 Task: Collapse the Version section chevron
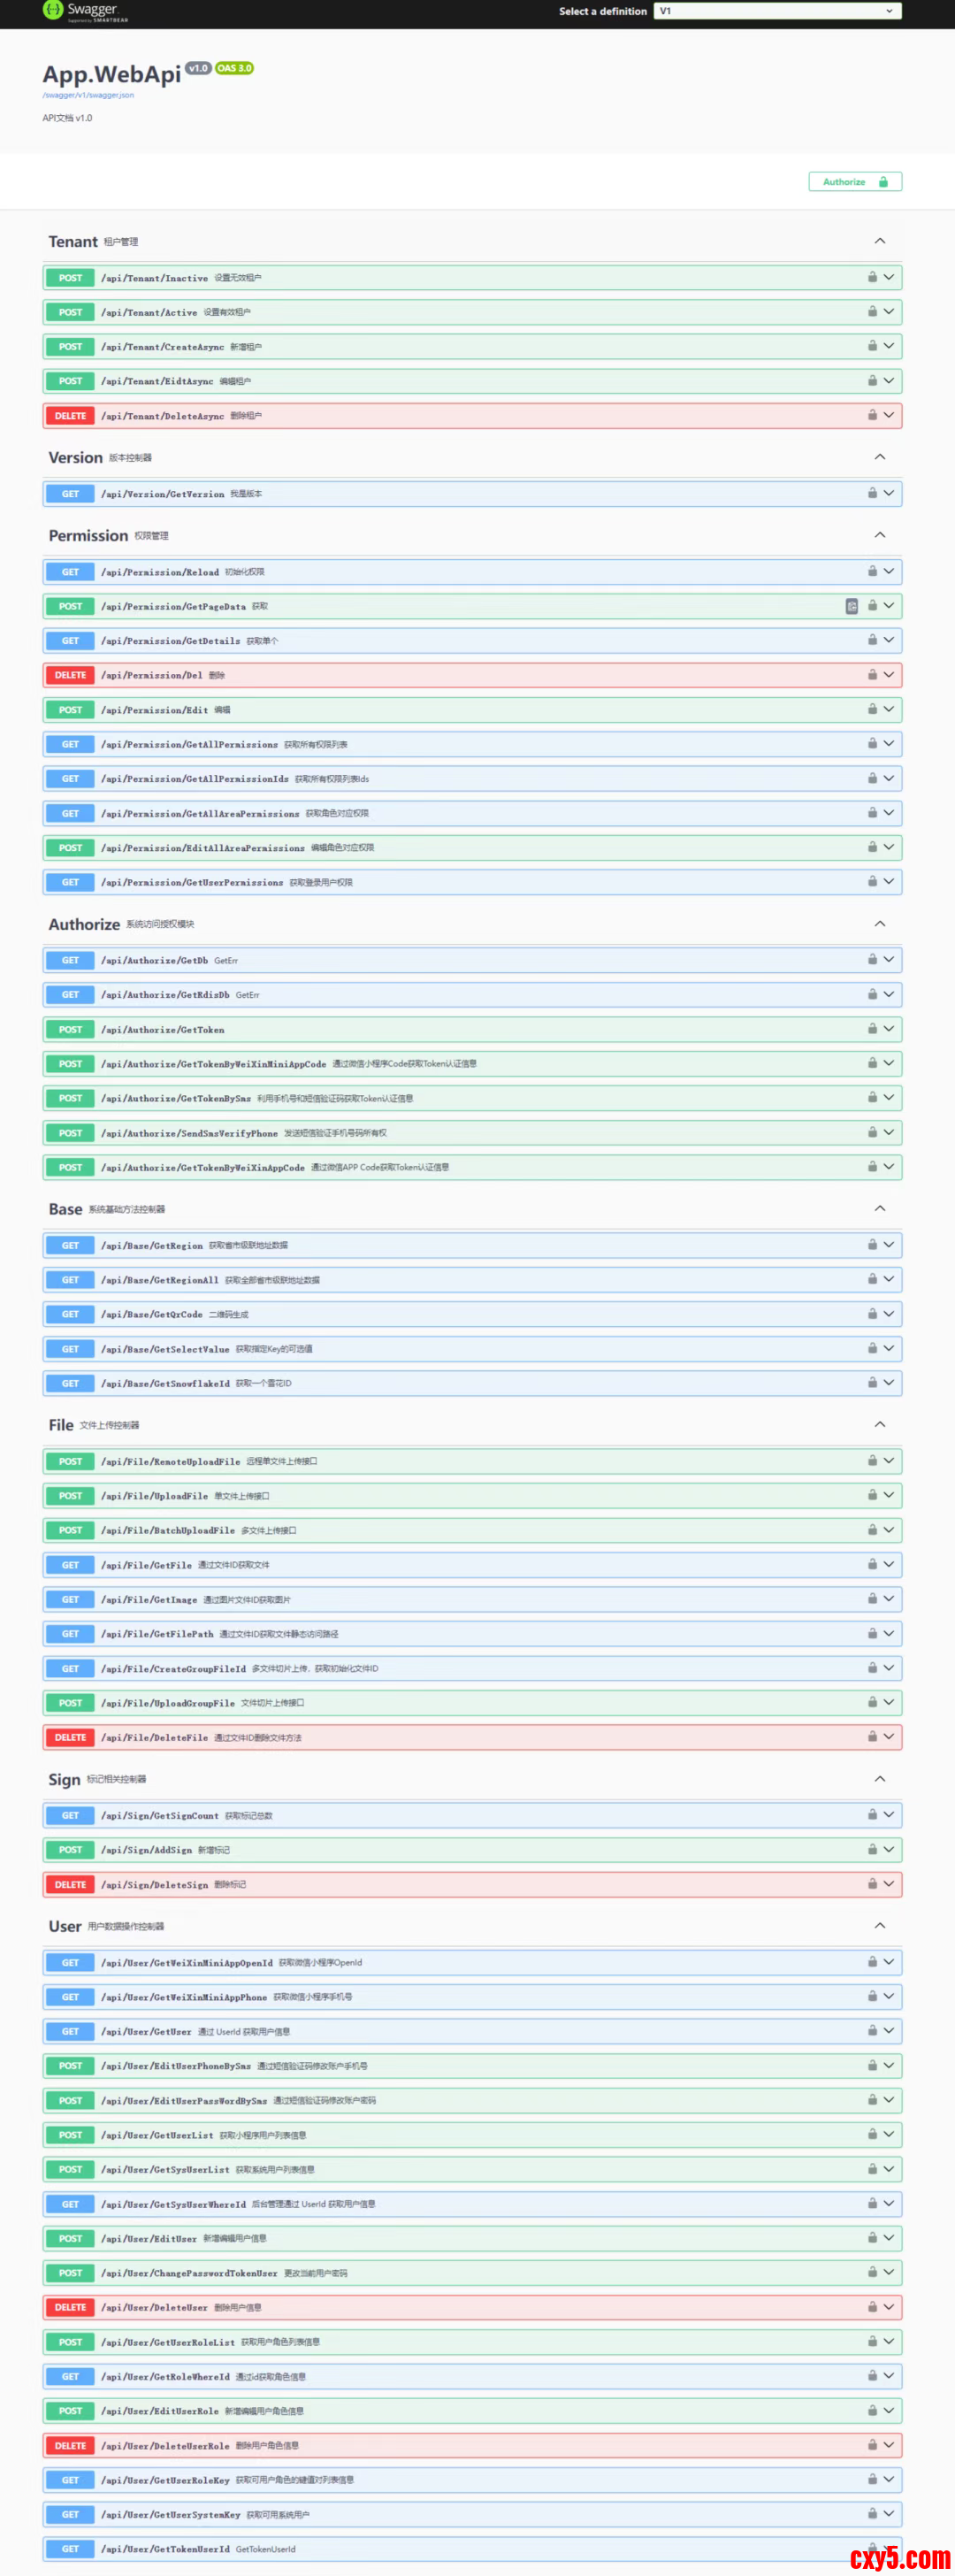pyautogui.click(x=880, y=457)
